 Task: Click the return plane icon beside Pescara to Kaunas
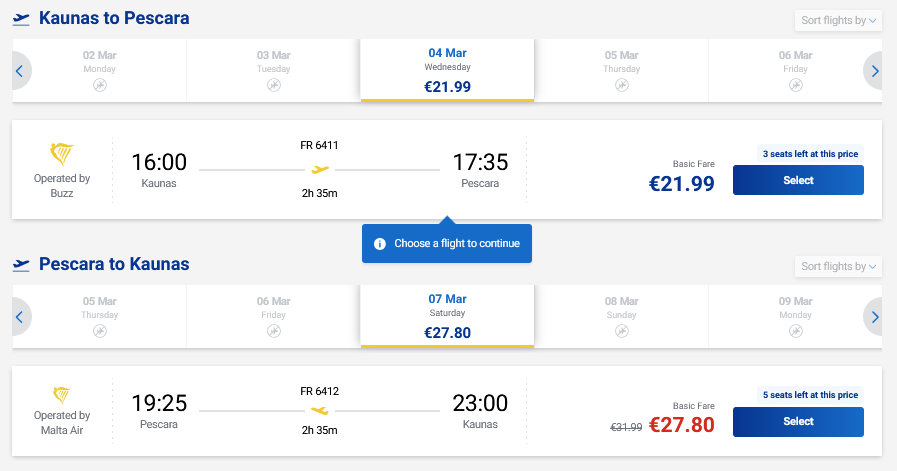click(x=21, y=265)
